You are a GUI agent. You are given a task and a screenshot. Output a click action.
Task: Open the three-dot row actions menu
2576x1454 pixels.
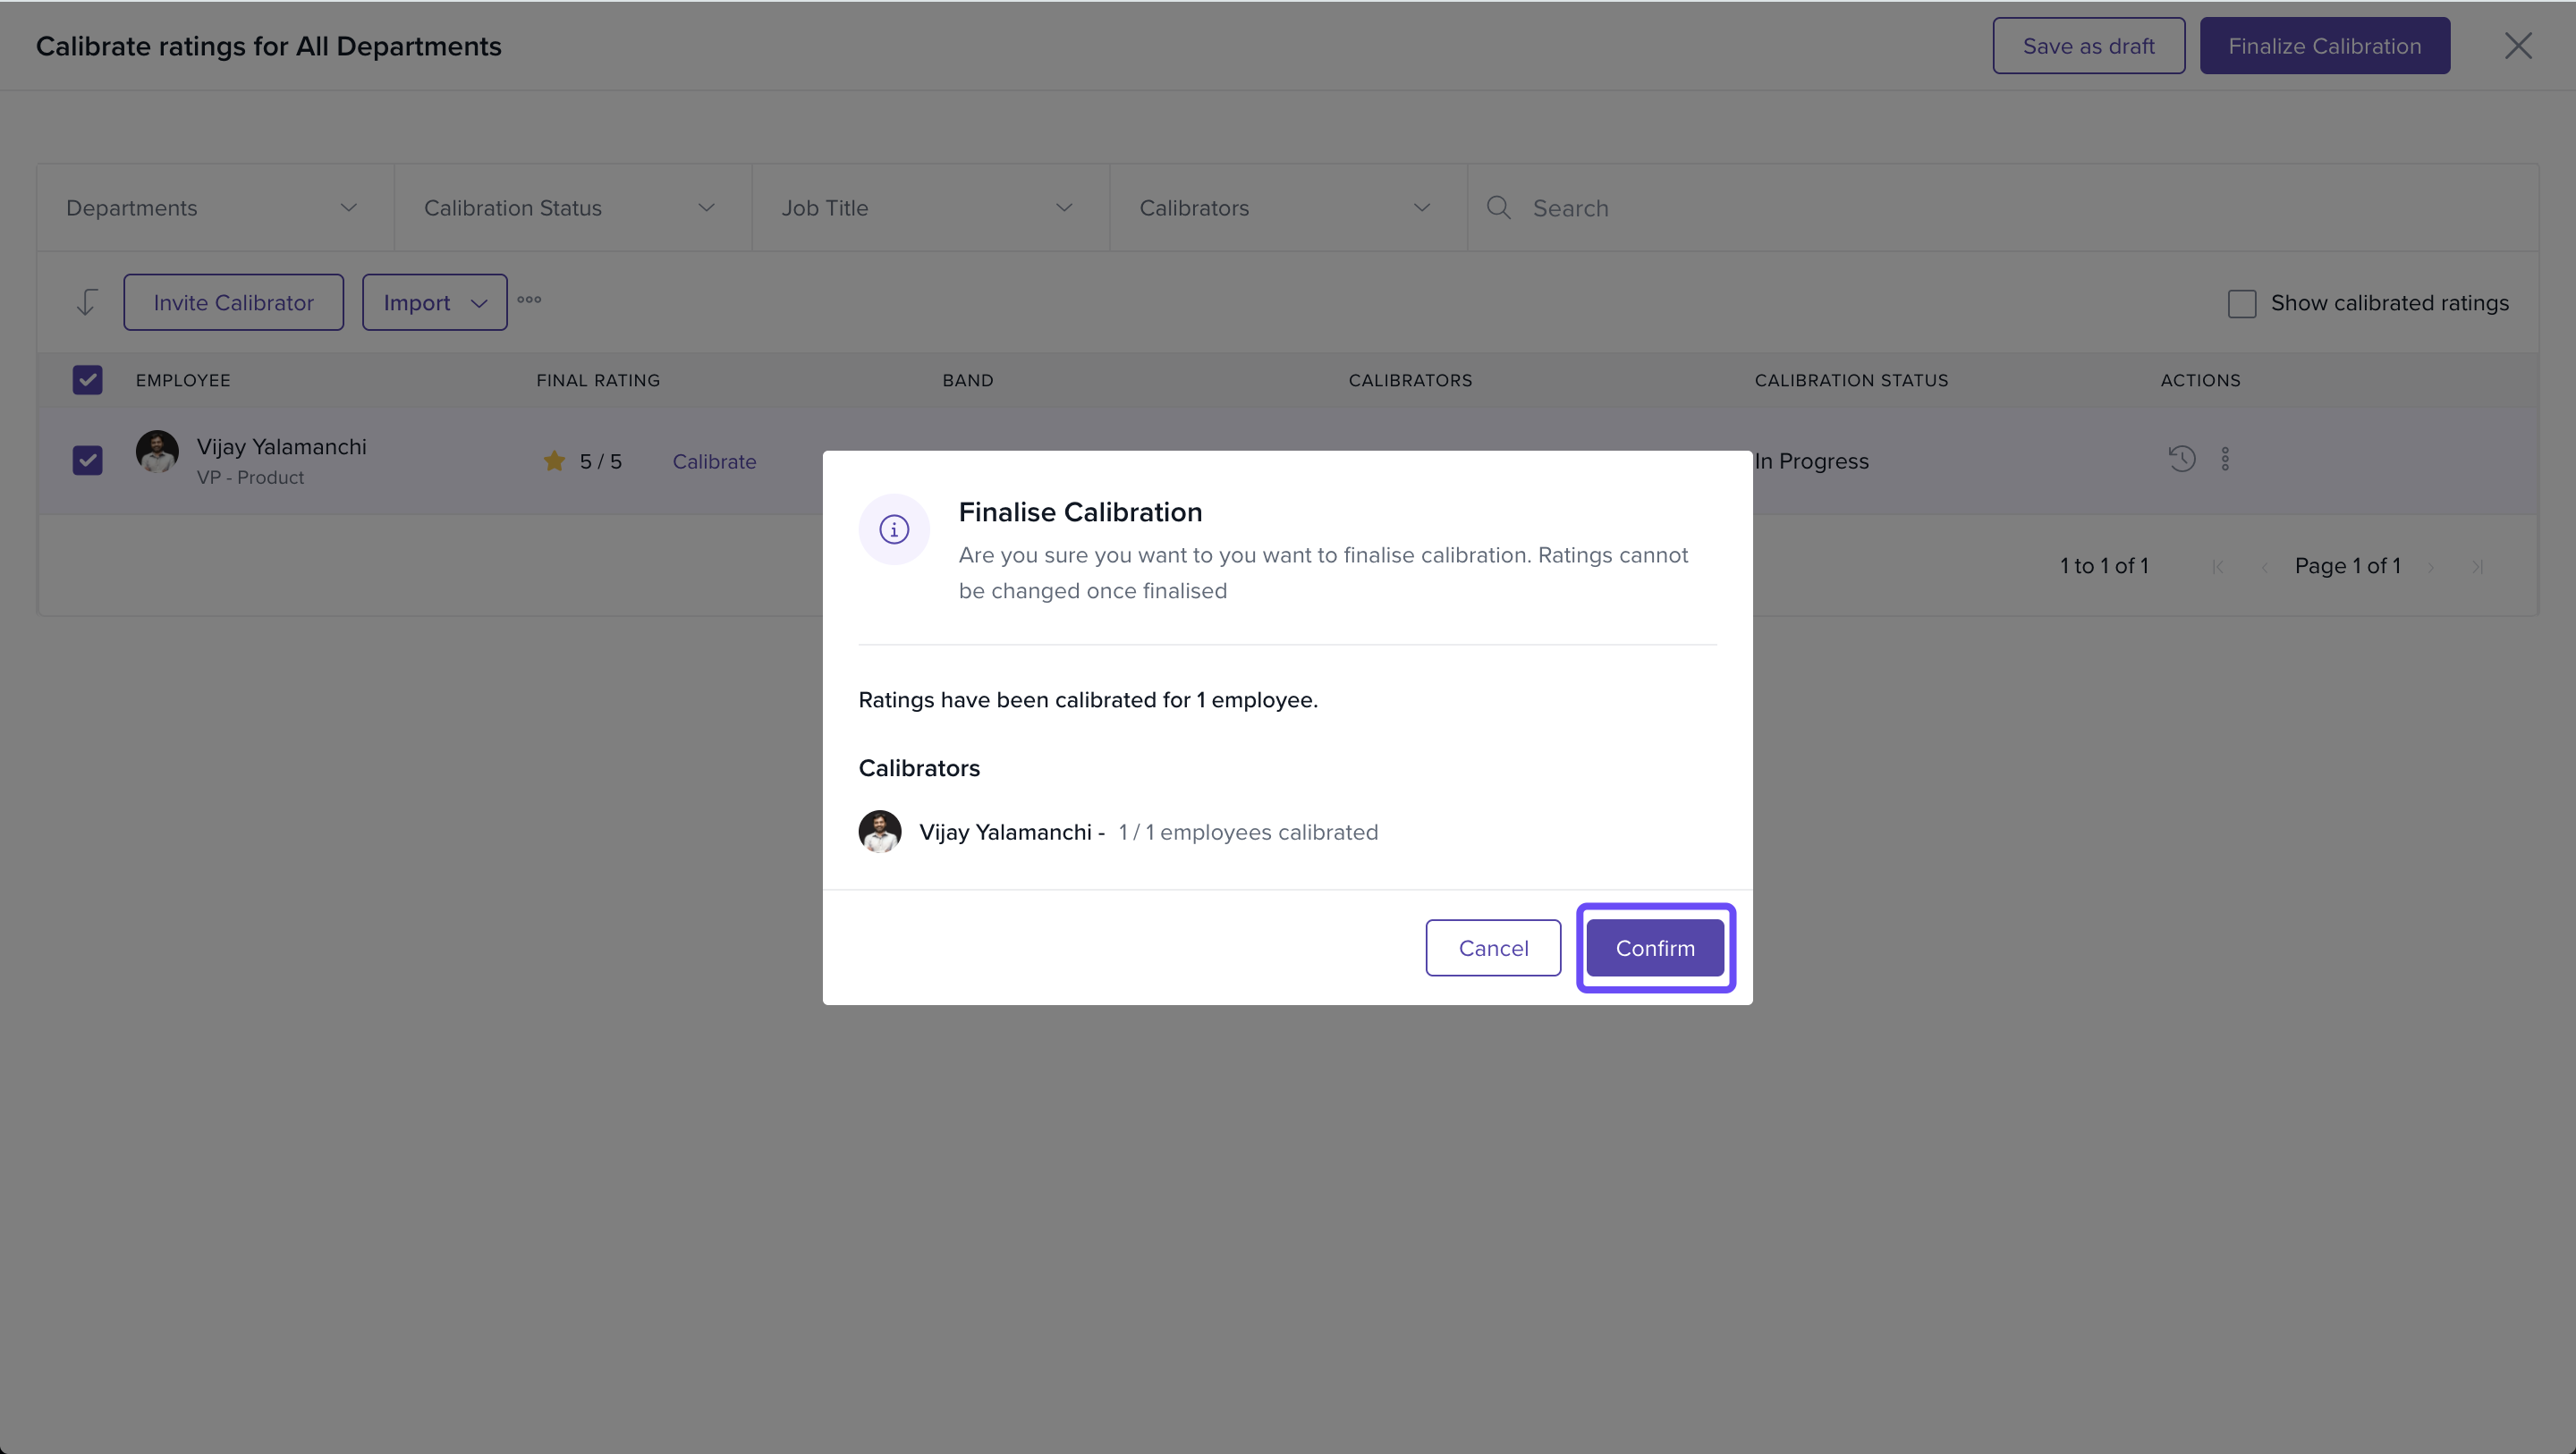click(2225, 459)
